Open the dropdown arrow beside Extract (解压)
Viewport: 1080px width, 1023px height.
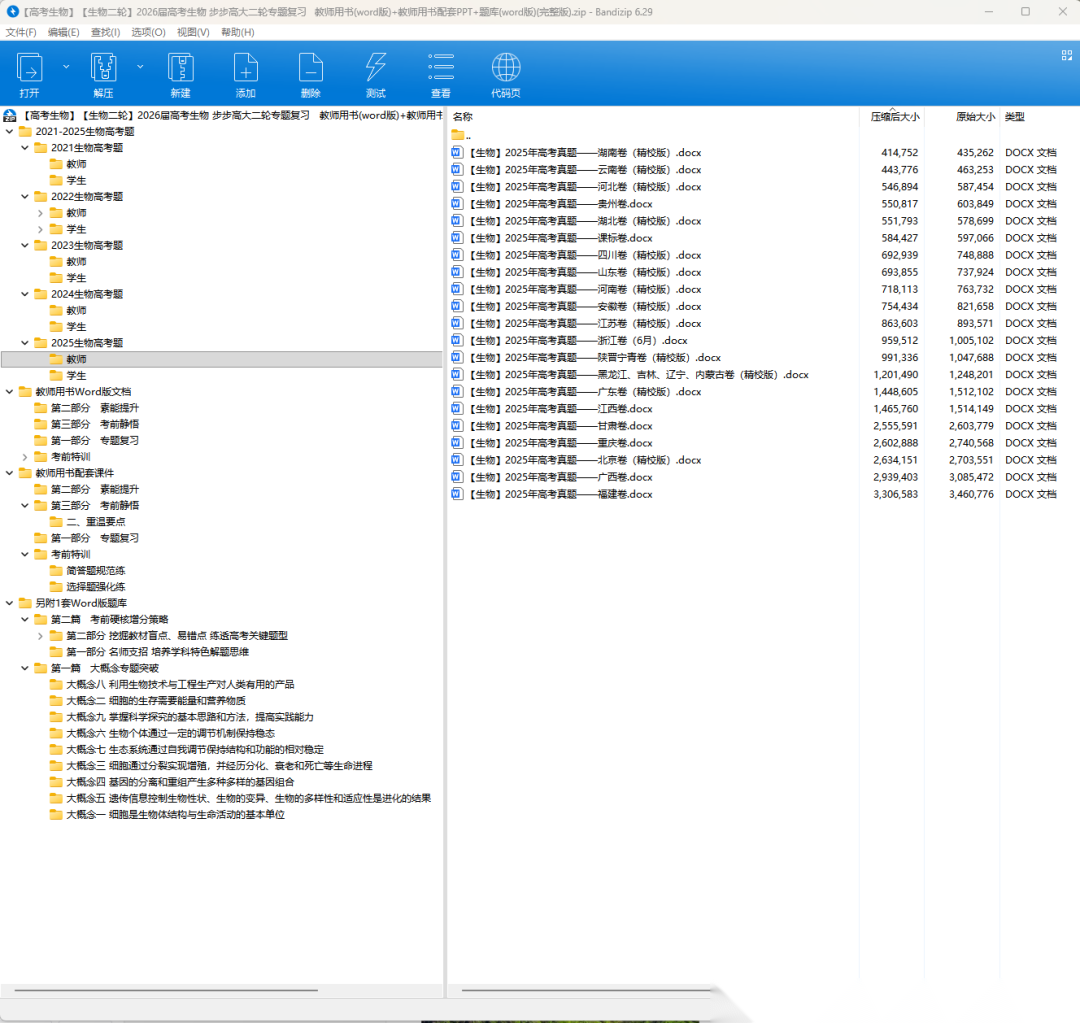[140, 66]
